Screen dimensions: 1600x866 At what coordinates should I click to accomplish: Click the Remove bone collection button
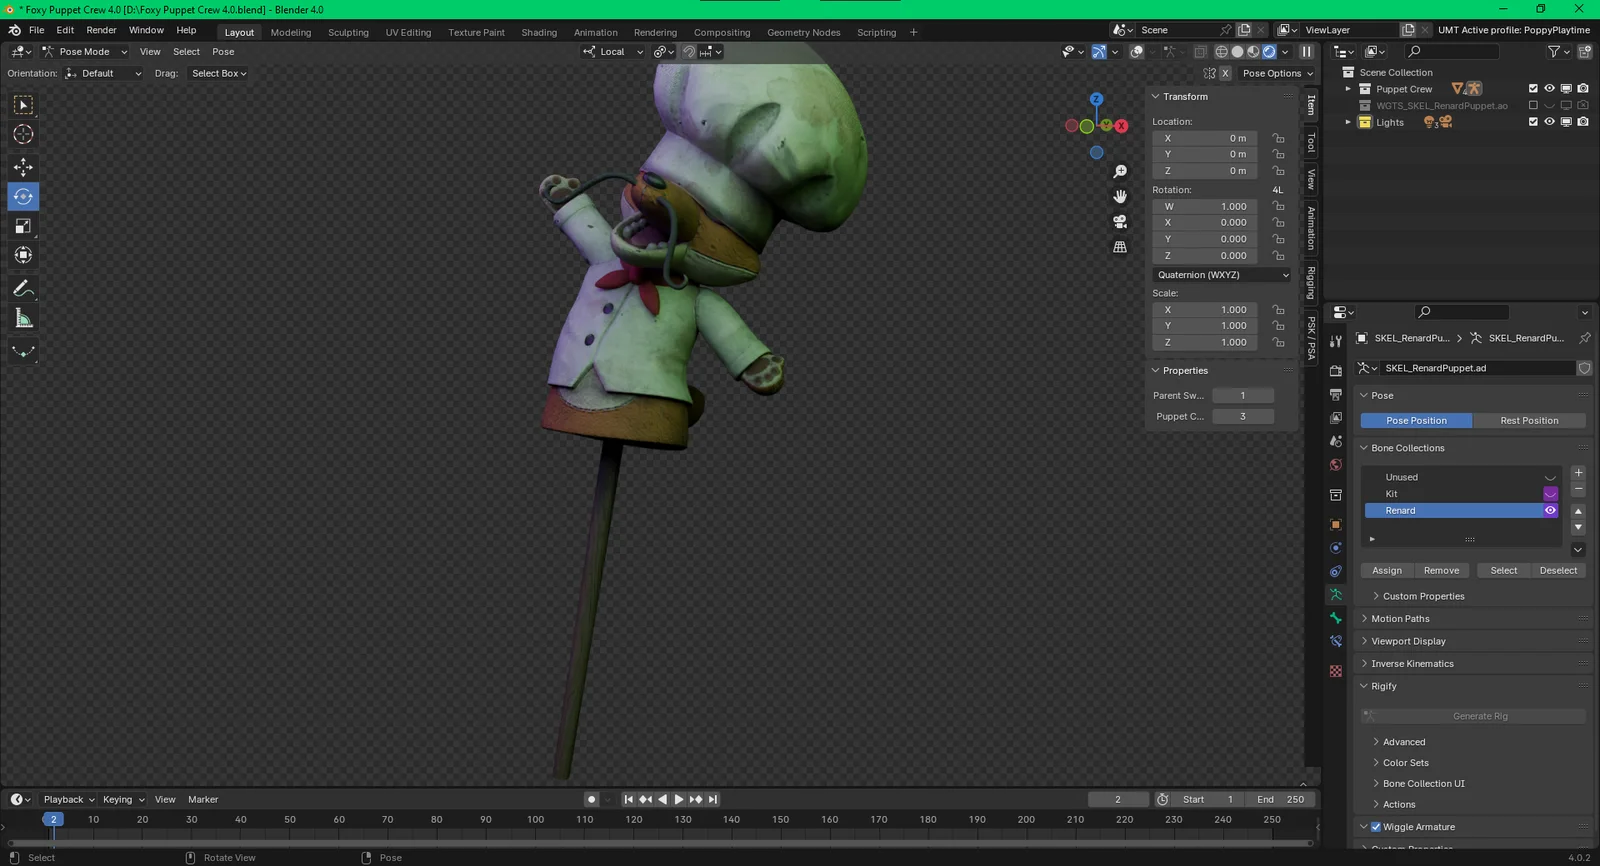[1441, 571]
